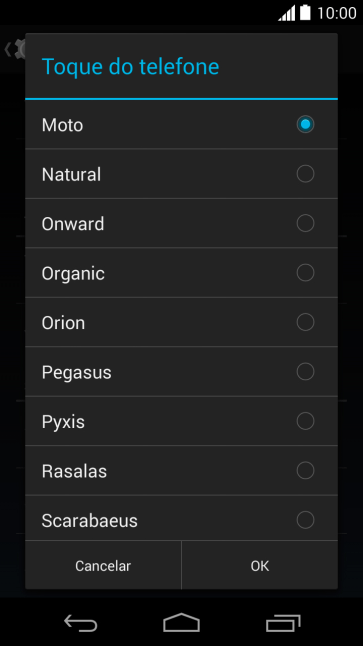Select the Onward ringtone radio button
Image resolution: width=363 pixels, height=646 pixels.
(x=305, y=223)
